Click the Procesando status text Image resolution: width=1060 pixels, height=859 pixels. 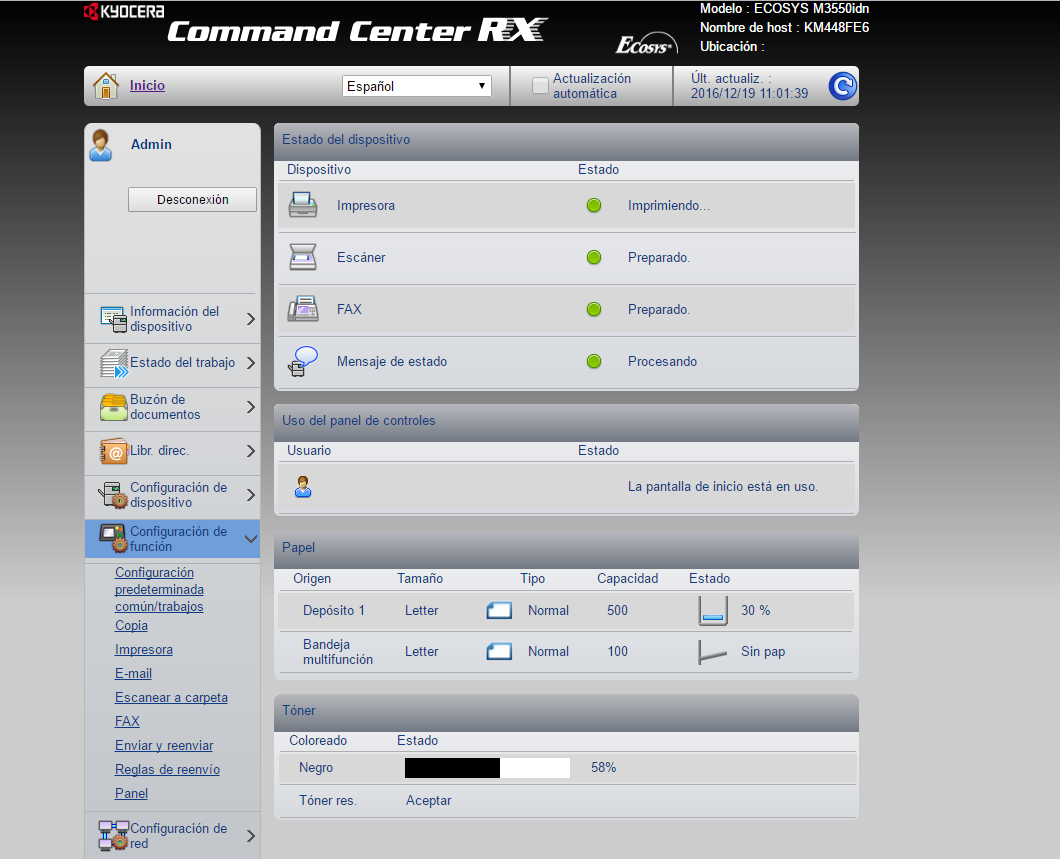pos(662,362)
